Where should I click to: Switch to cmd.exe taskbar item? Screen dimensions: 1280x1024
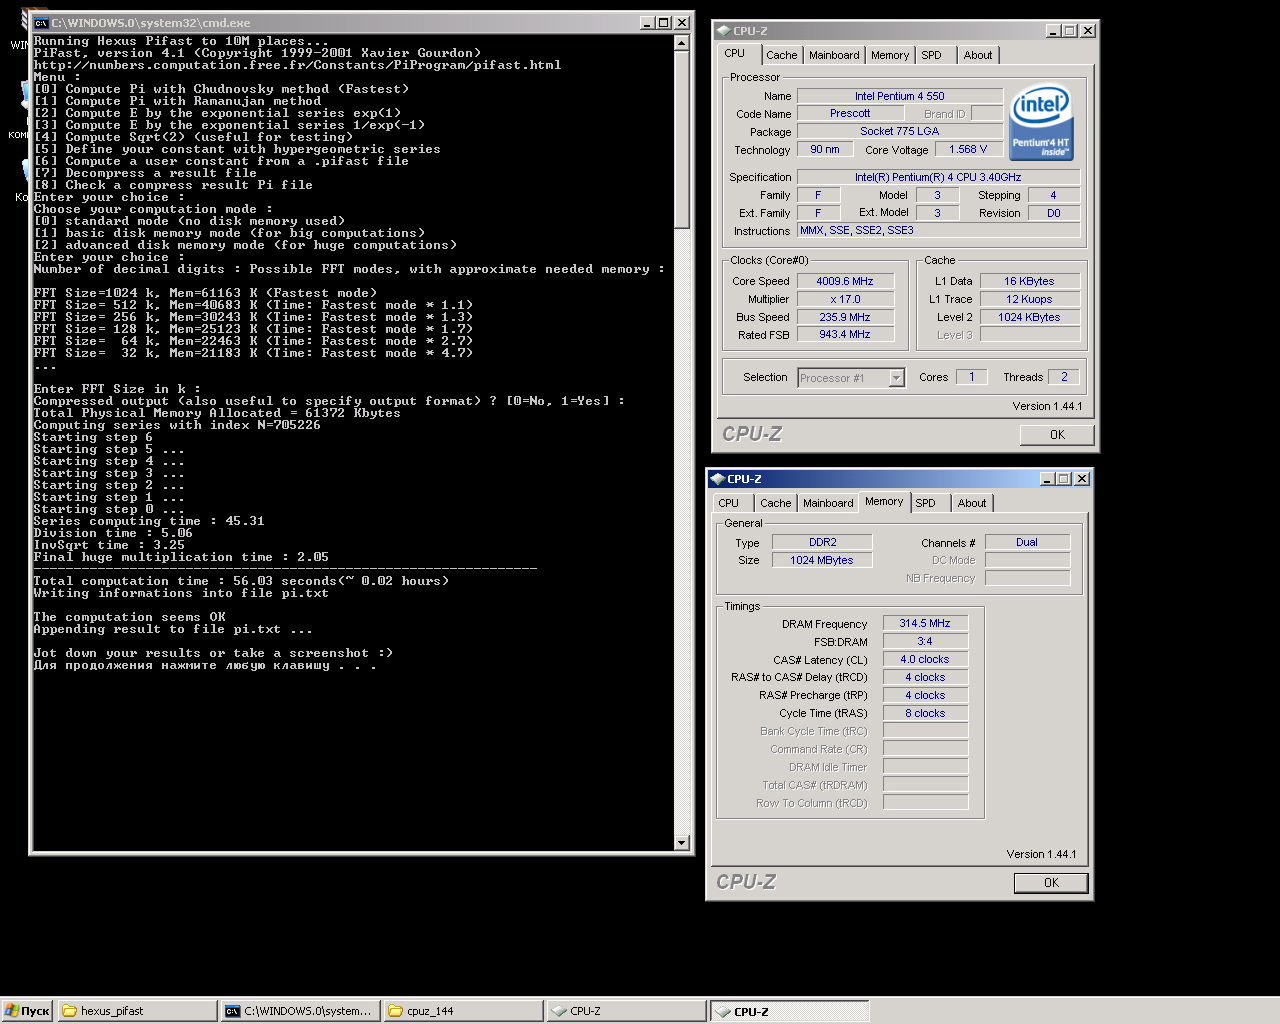tap(300, 1011)
